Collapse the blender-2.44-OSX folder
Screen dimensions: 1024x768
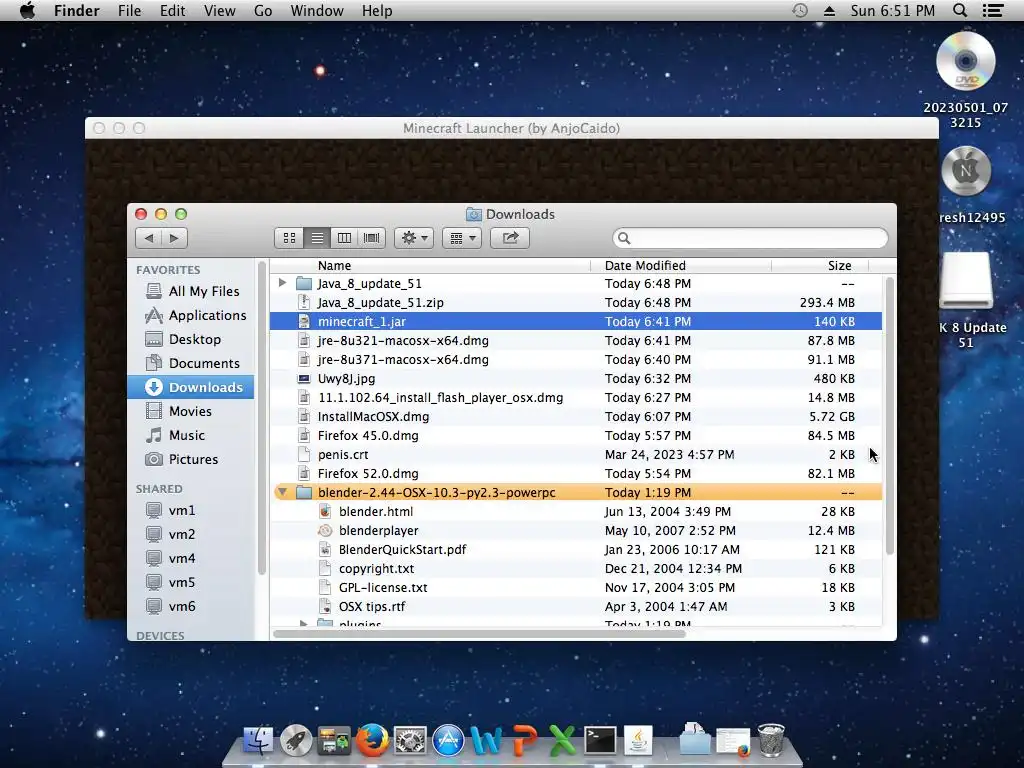click(282, 492)
